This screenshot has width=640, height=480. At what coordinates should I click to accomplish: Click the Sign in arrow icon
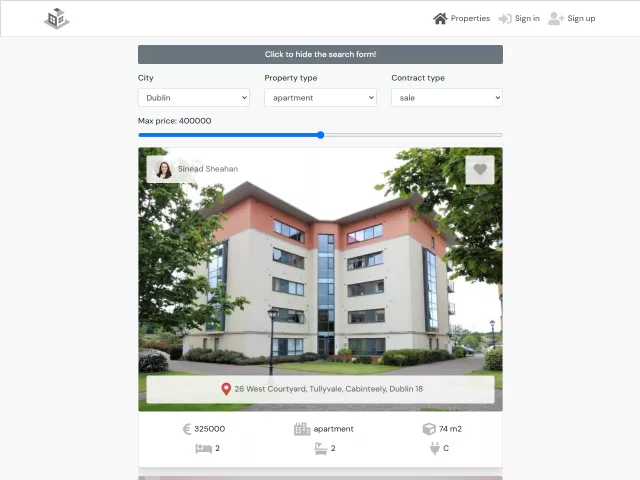pos(505,18)
